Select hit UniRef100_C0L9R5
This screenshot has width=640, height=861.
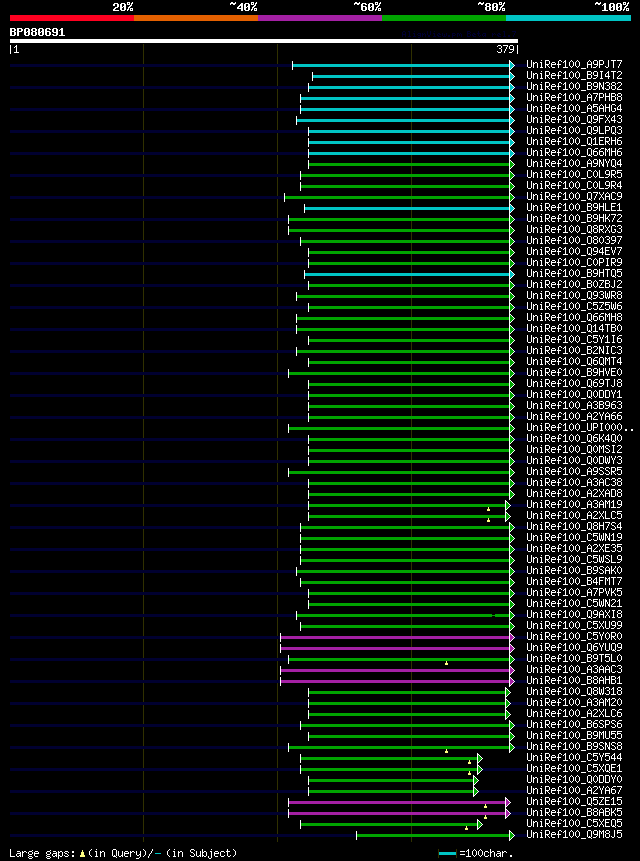[574, 175]
